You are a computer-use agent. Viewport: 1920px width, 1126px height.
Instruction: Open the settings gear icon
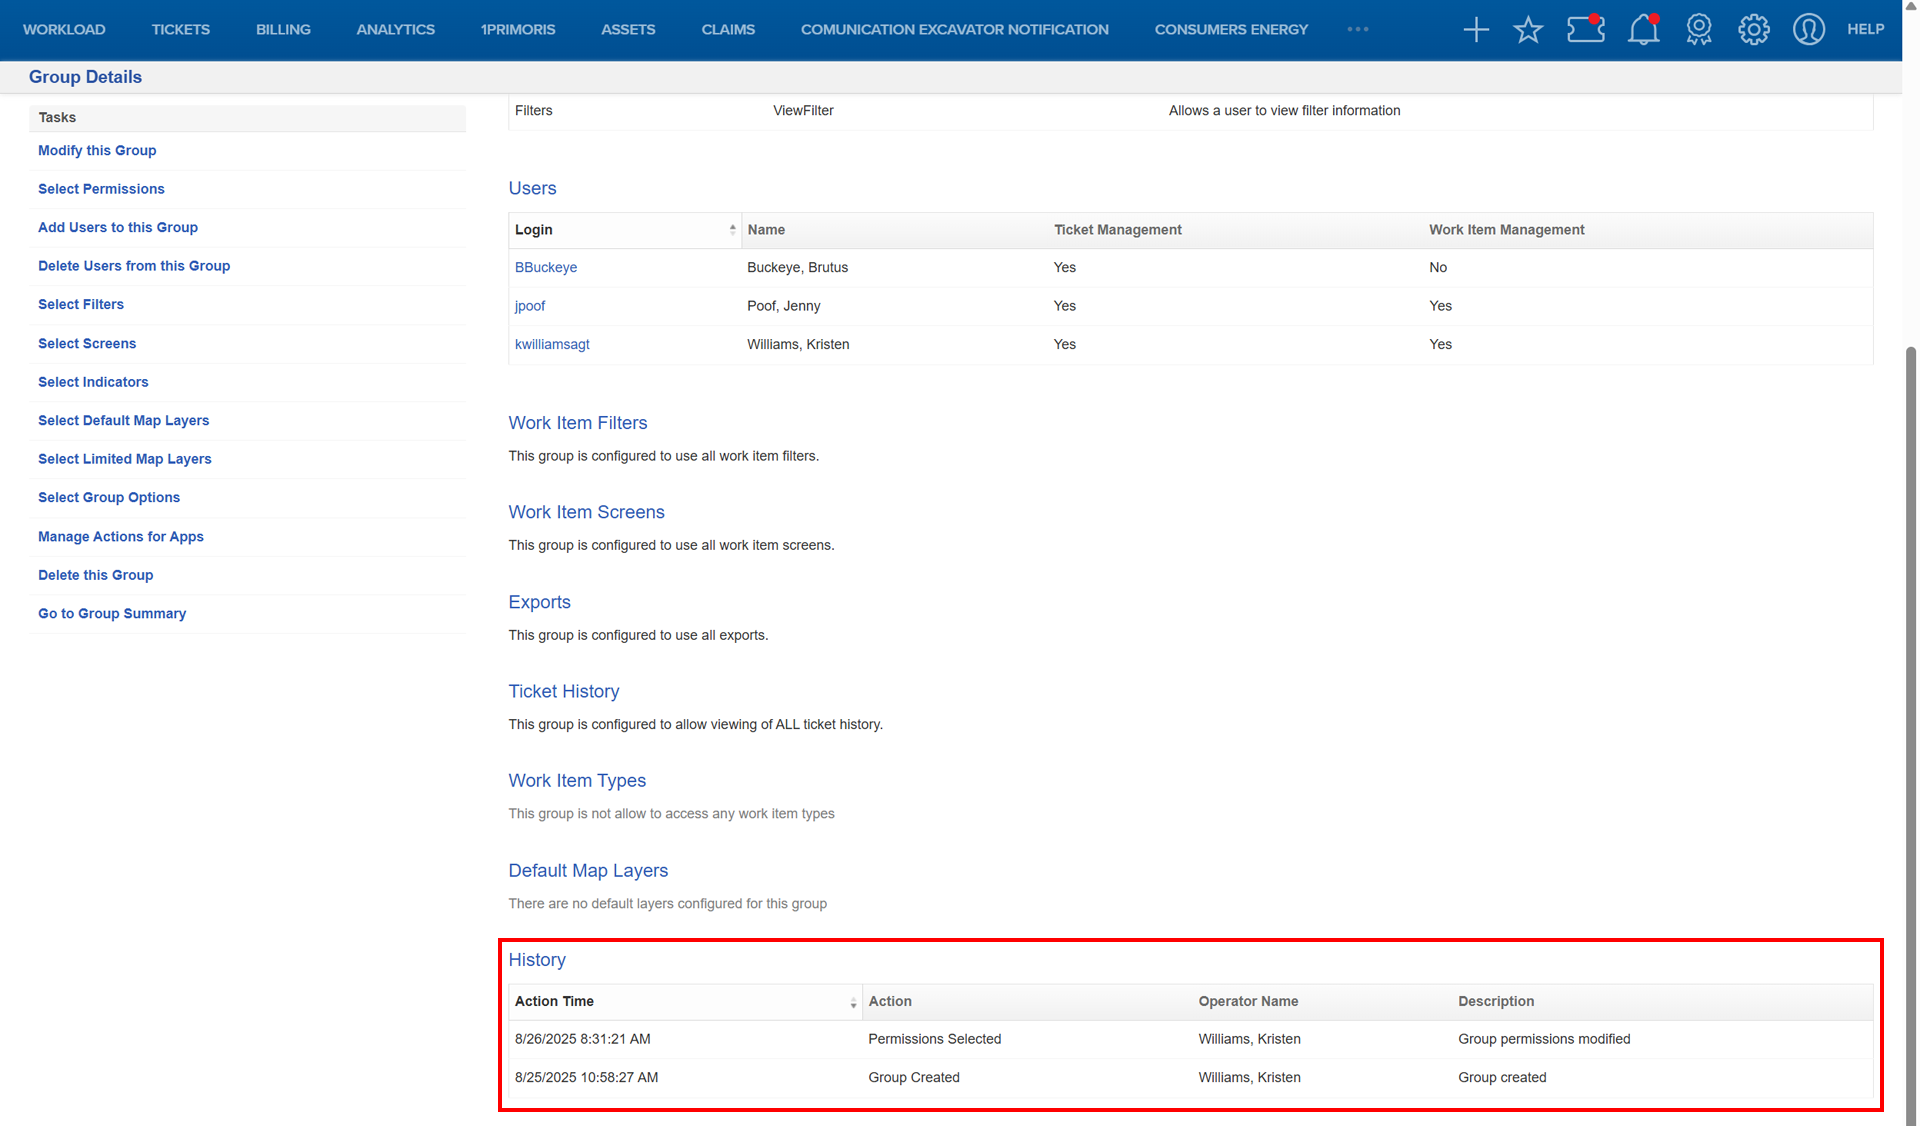(1754, 30)
